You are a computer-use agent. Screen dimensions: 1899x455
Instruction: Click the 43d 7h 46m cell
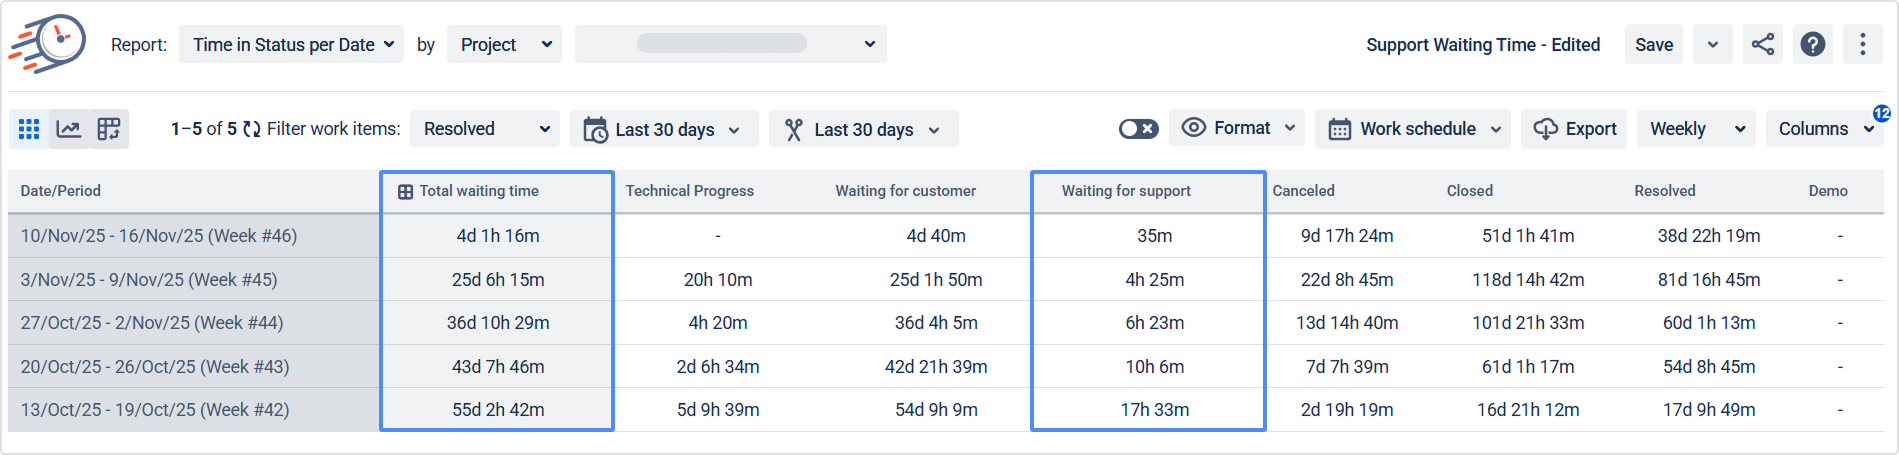coord(498,367)
